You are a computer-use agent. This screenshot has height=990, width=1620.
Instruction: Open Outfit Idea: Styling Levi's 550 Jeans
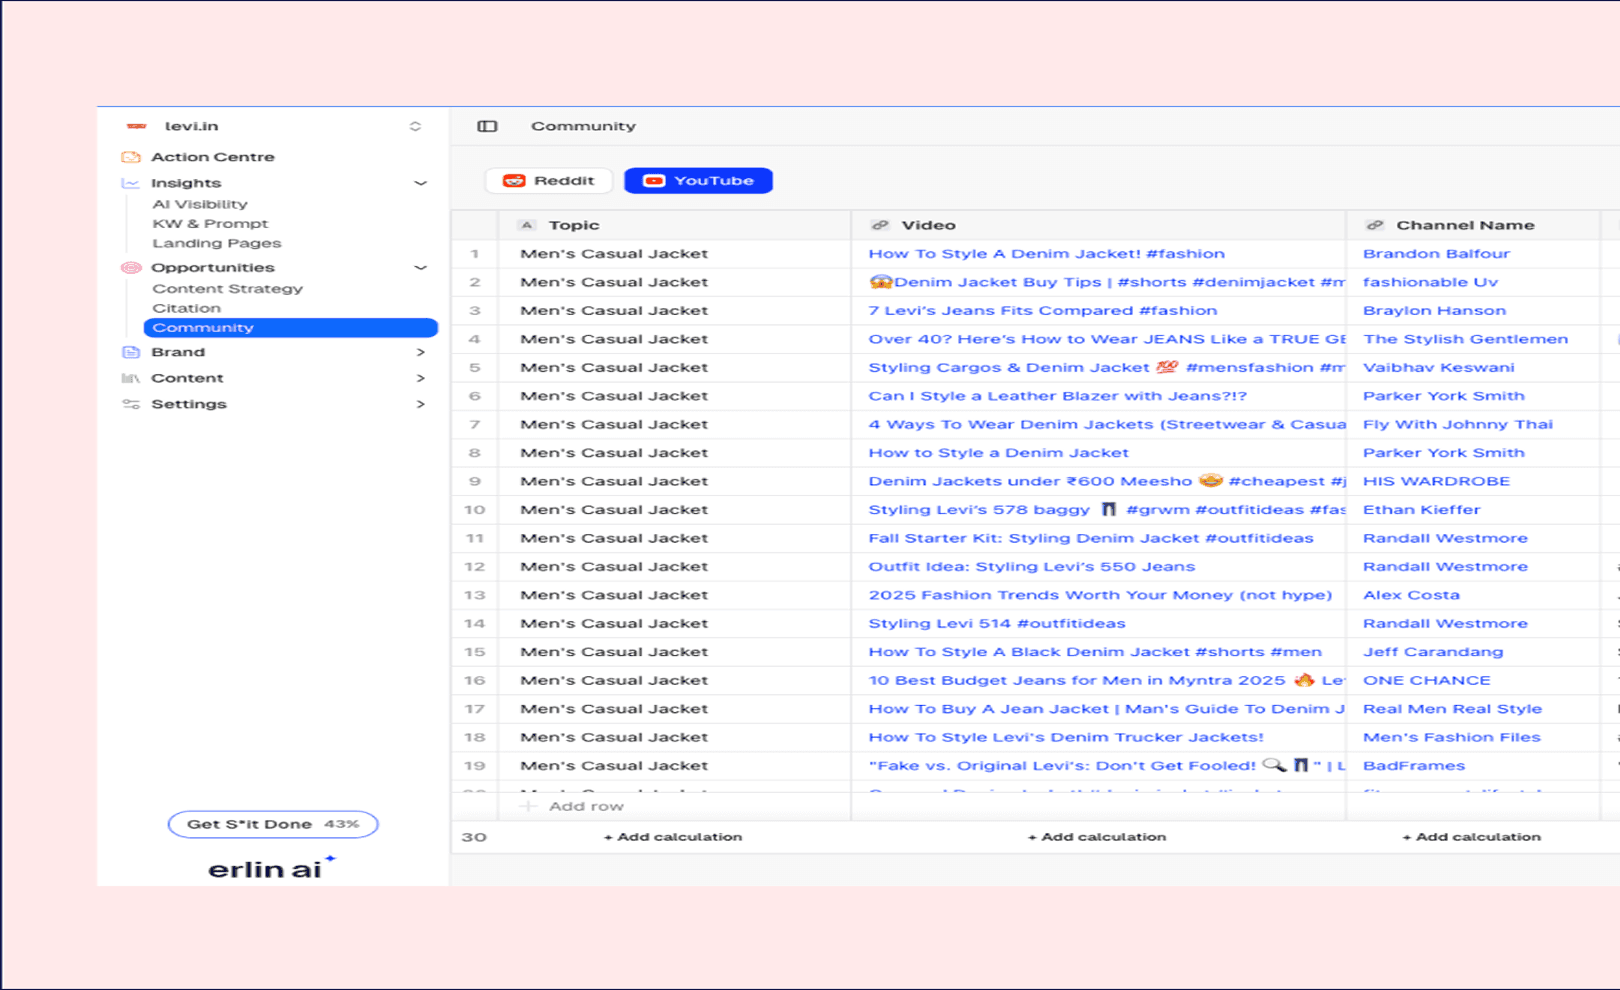point(1031,566)
